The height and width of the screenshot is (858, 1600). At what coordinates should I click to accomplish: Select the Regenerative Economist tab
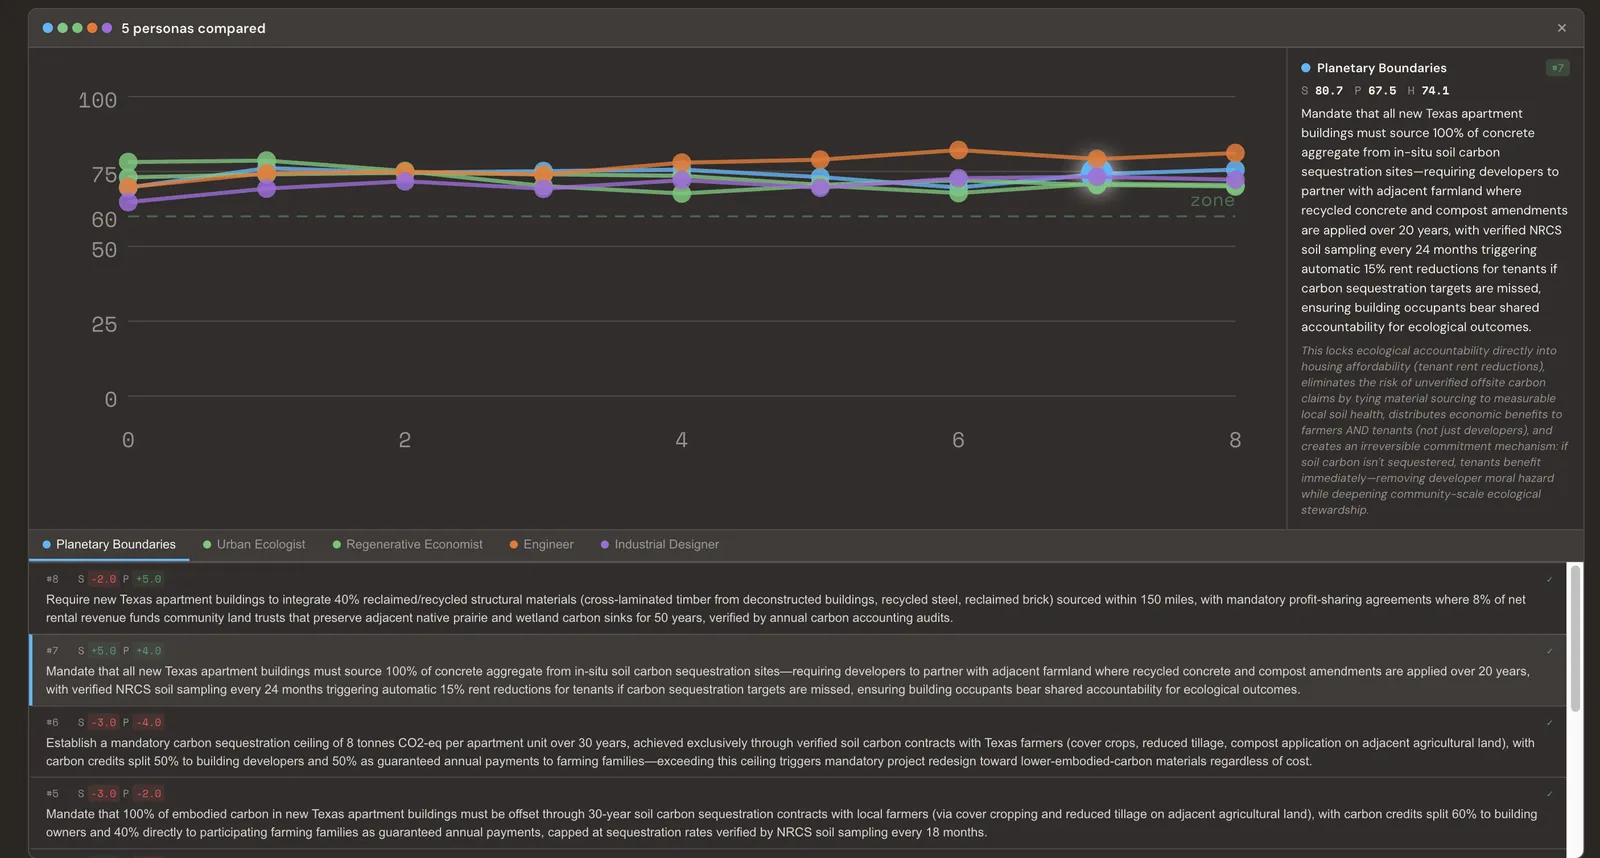pyautogui.click(x=407, y=544)
